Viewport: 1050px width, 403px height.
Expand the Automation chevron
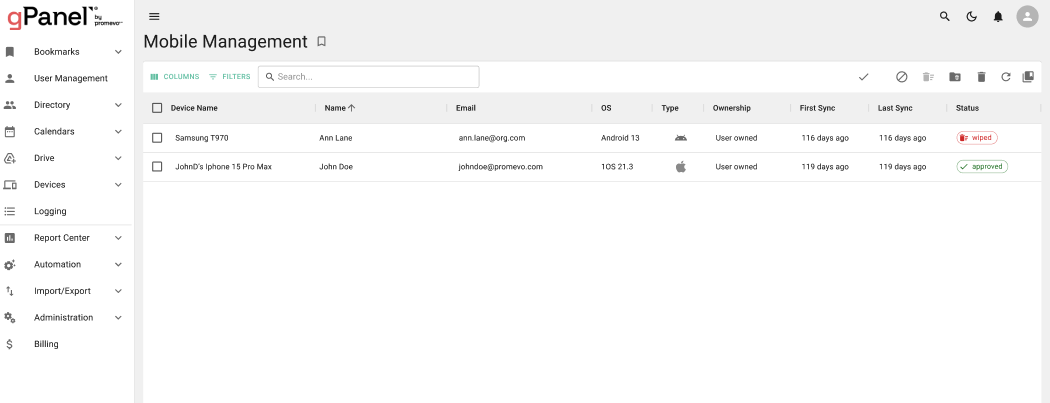click(119, 264)
